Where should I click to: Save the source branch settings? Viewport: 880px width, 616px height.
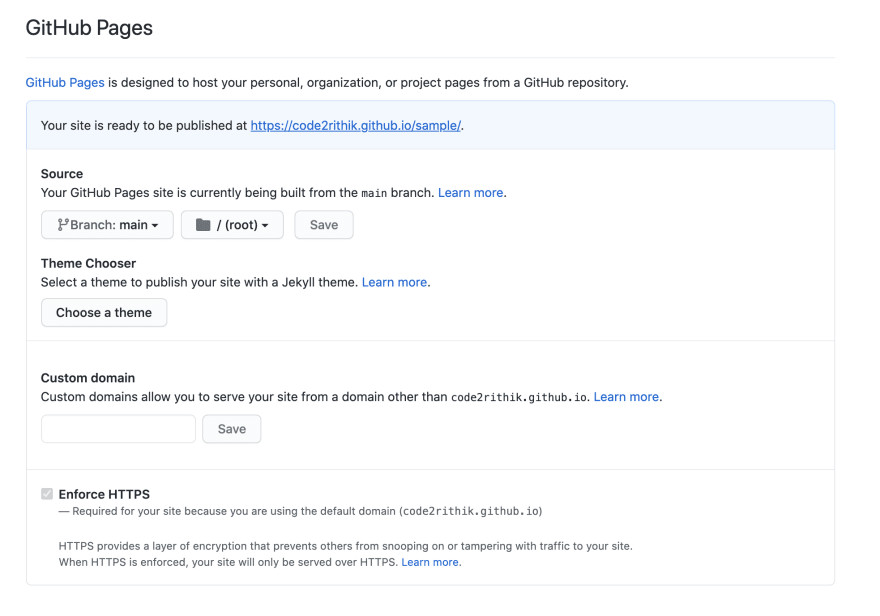point(324,225)
